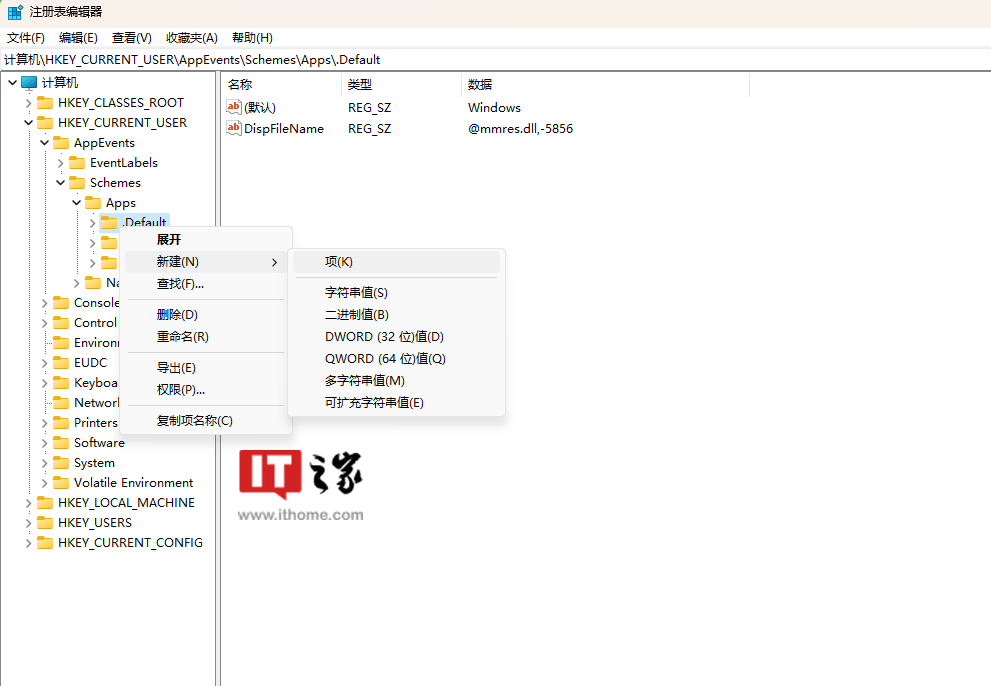Choose 权限(P)... in the context menu
Image resolution: width=991 pixels, height=686 pixels.
point(208,390)
